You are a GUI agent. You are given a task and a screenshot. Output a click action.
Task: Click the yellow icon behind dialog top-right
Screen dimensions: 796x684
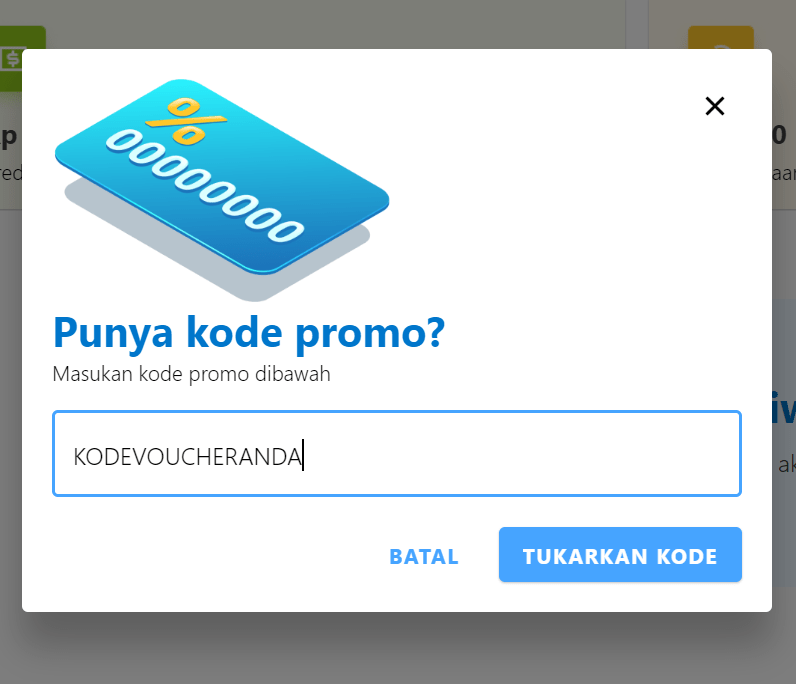(720, 38)
